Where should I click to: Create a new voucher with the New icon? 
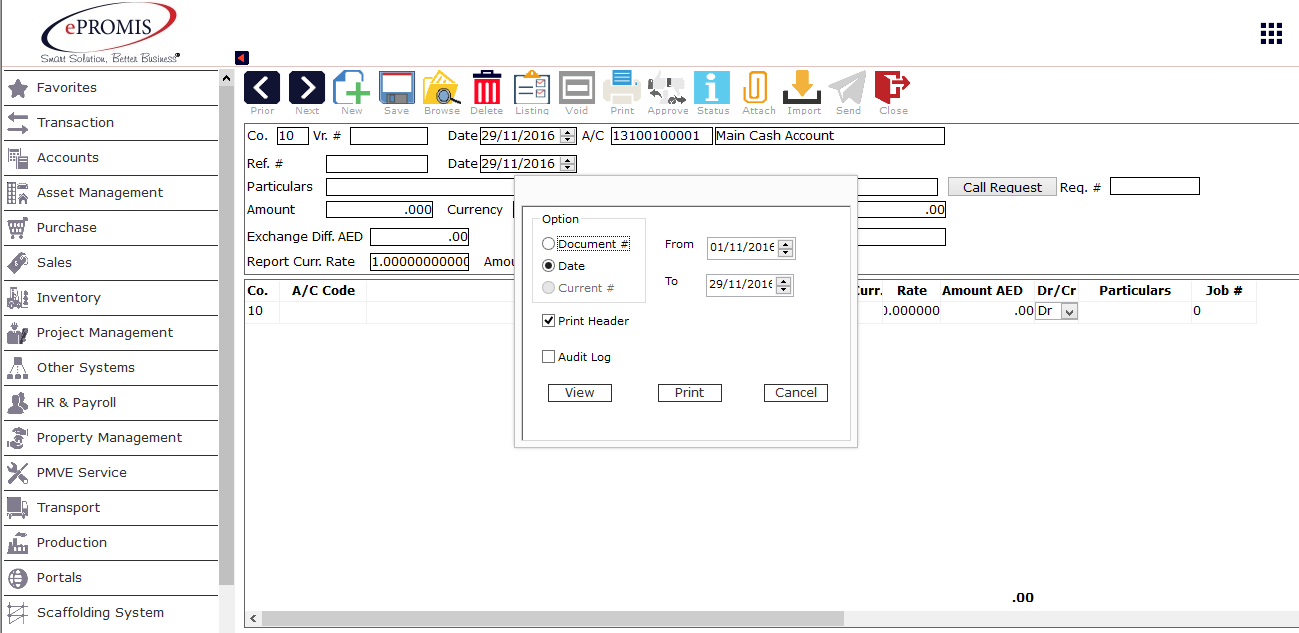click(x=351, y=88)
